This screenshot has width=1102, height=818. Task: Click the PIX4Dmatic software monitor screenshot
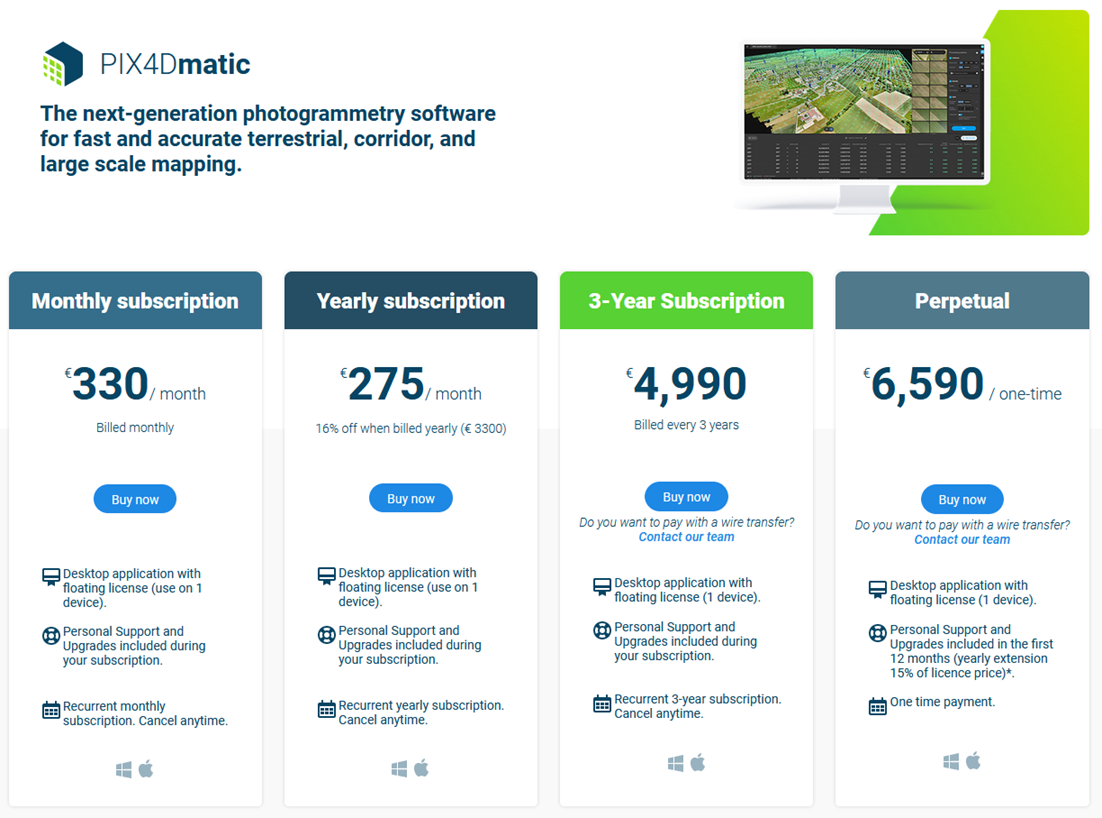[x=865, y=112]
